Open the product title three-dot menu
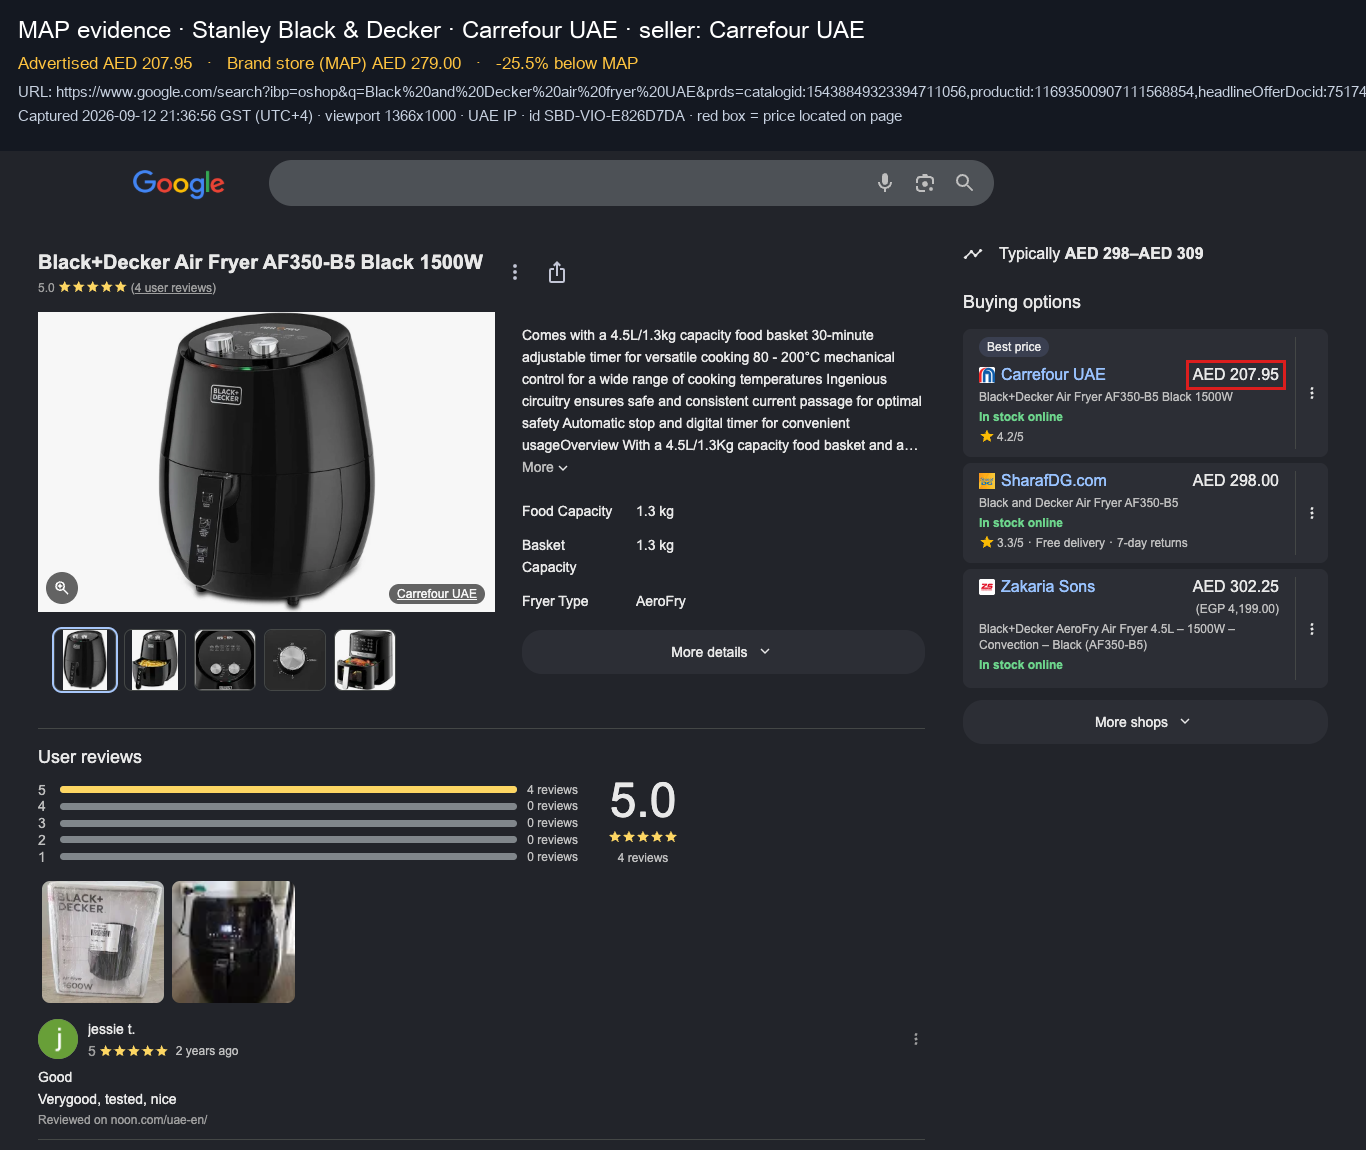1366x1150 pixels. click(515, 272)
